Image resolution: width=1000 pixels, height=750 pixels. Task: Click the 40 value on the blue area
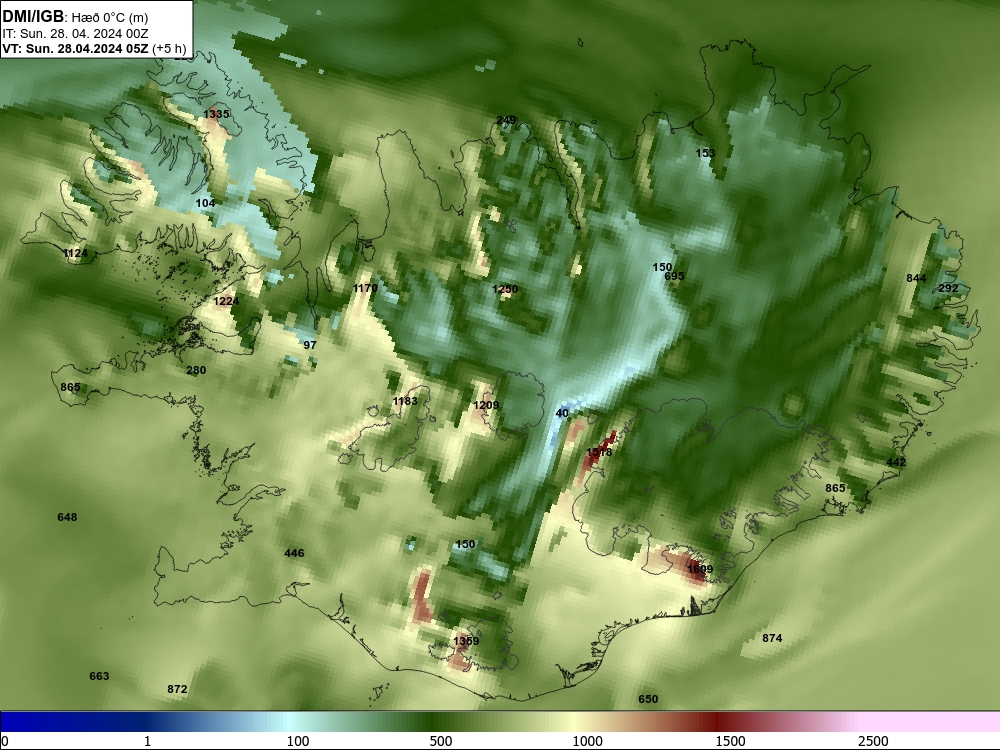pos(562,413)
